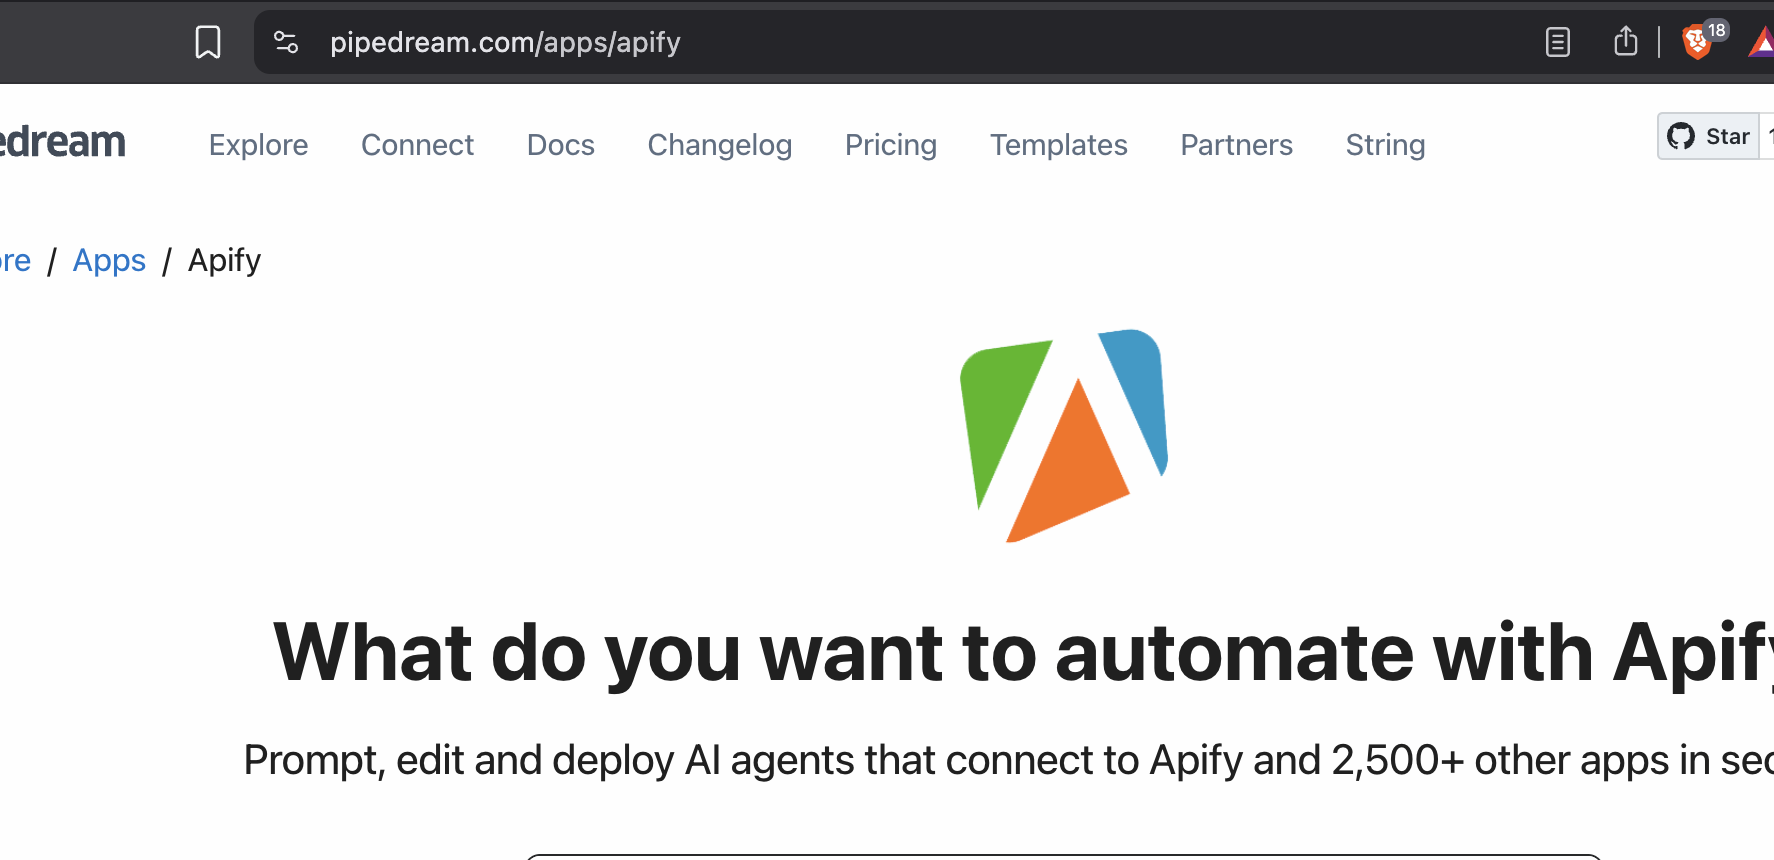Click the 'What do you want to automate' heading
The width and height of the screenshot is (1774, 860).
pyautogui.click(x=1023, y=653)
